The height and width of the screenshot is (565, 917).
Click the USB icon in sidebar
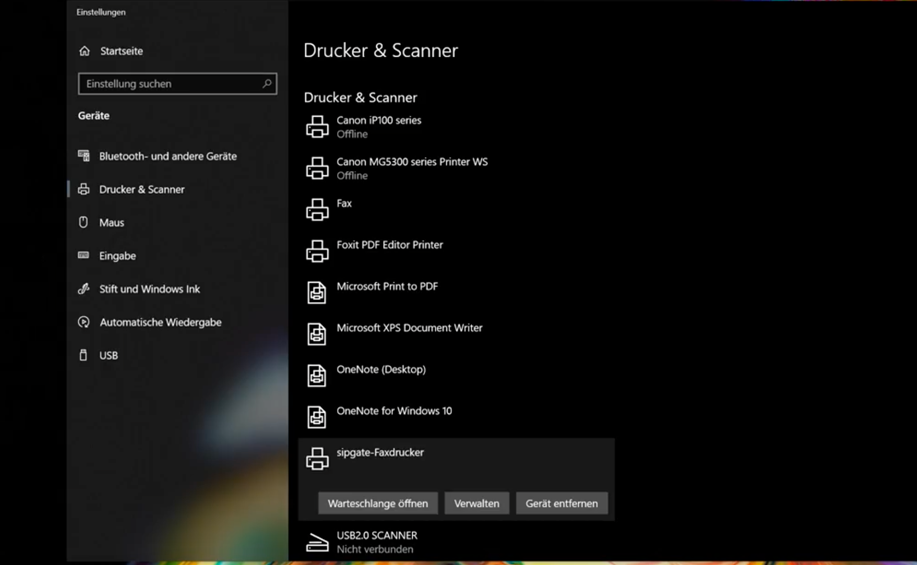coord(83,355)
